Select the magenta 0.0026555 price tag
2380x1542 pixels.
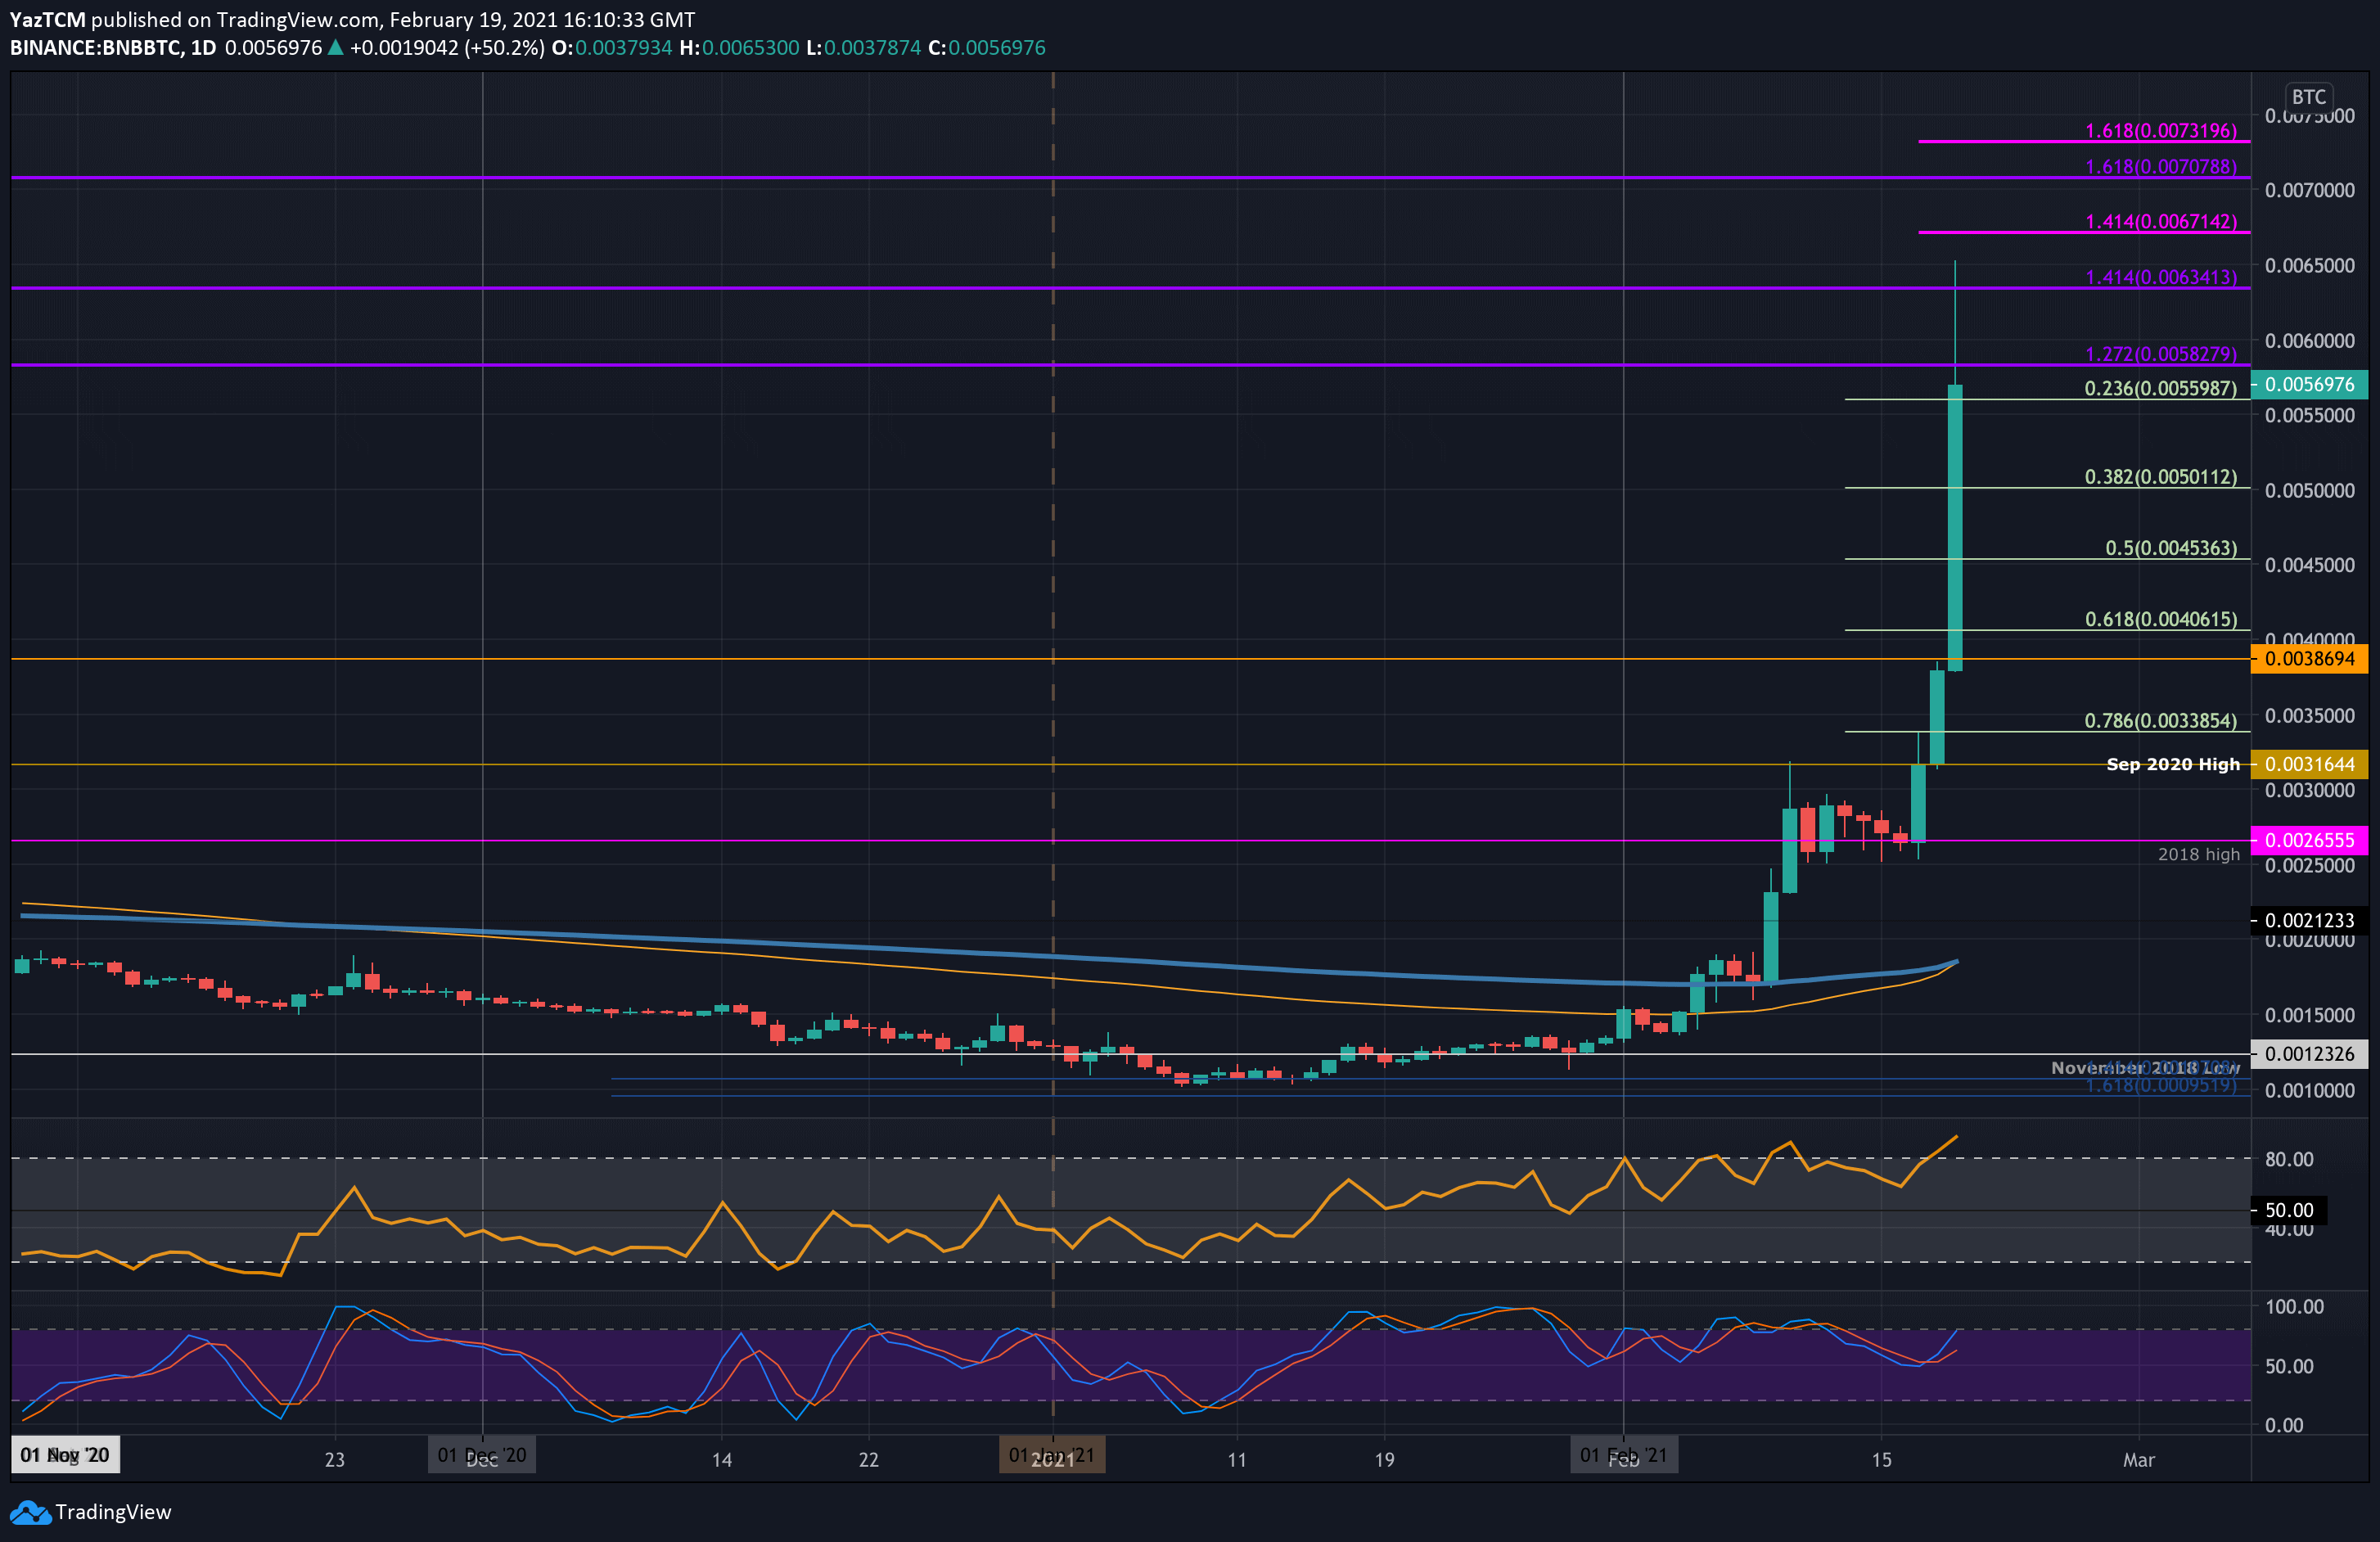point(2309,841)
